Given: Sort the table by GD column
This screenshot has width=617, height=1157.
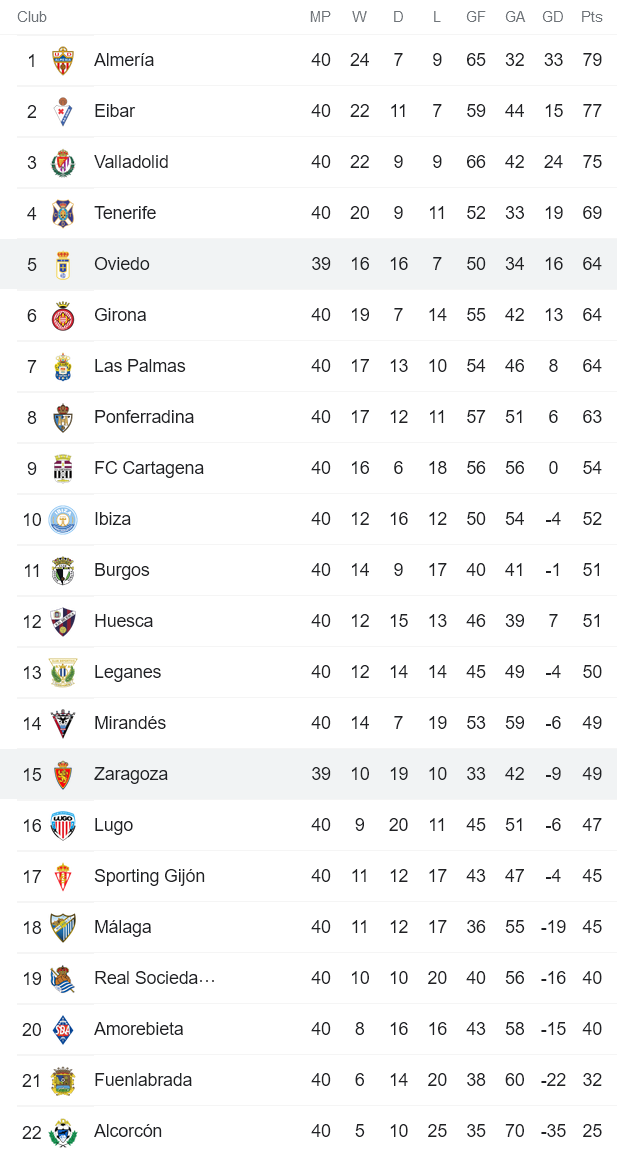Looking at the screenshot, I should point(552,16).
